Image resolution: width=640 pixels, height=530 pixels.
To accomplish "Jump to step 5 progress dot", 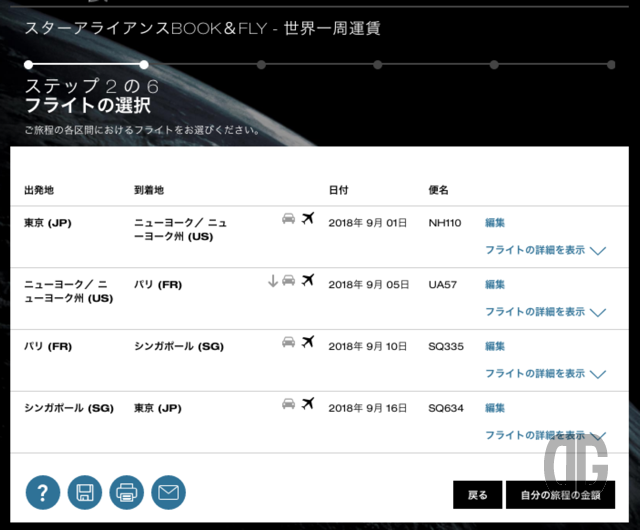I will point(494,65).
